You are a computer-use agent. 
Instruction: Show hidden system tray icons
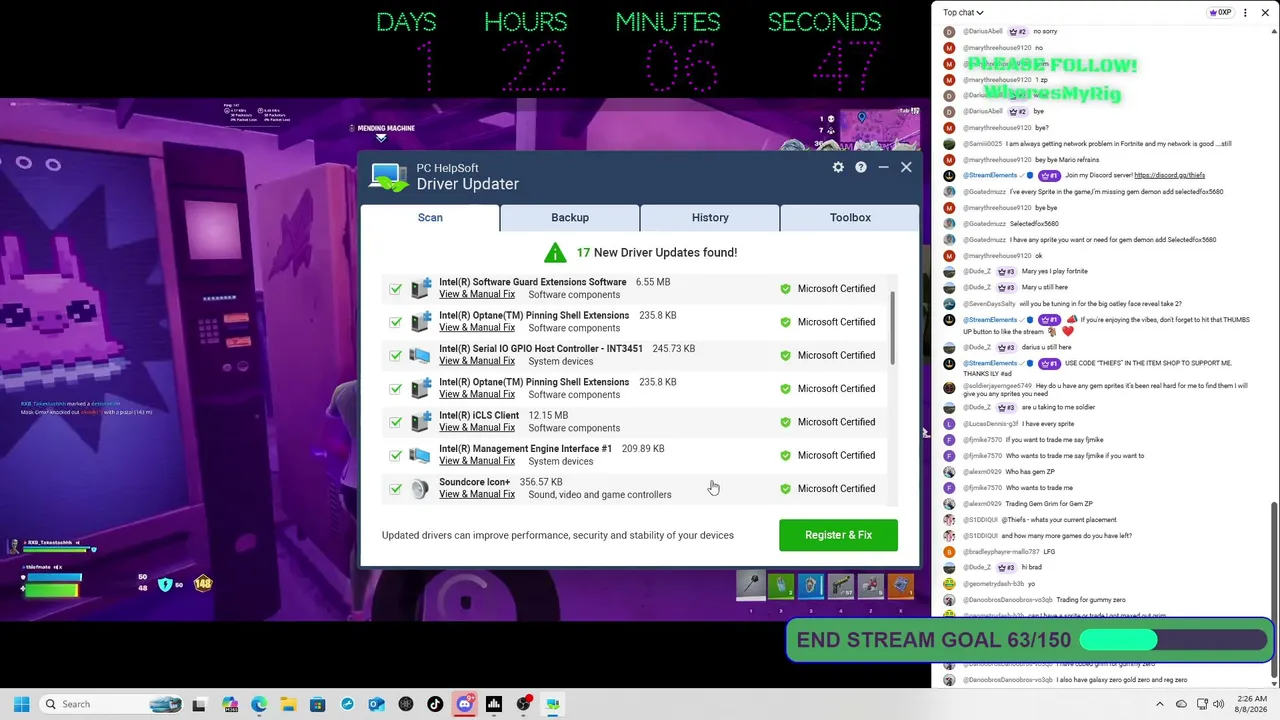pyautogui.click(x=1160, y=704)
